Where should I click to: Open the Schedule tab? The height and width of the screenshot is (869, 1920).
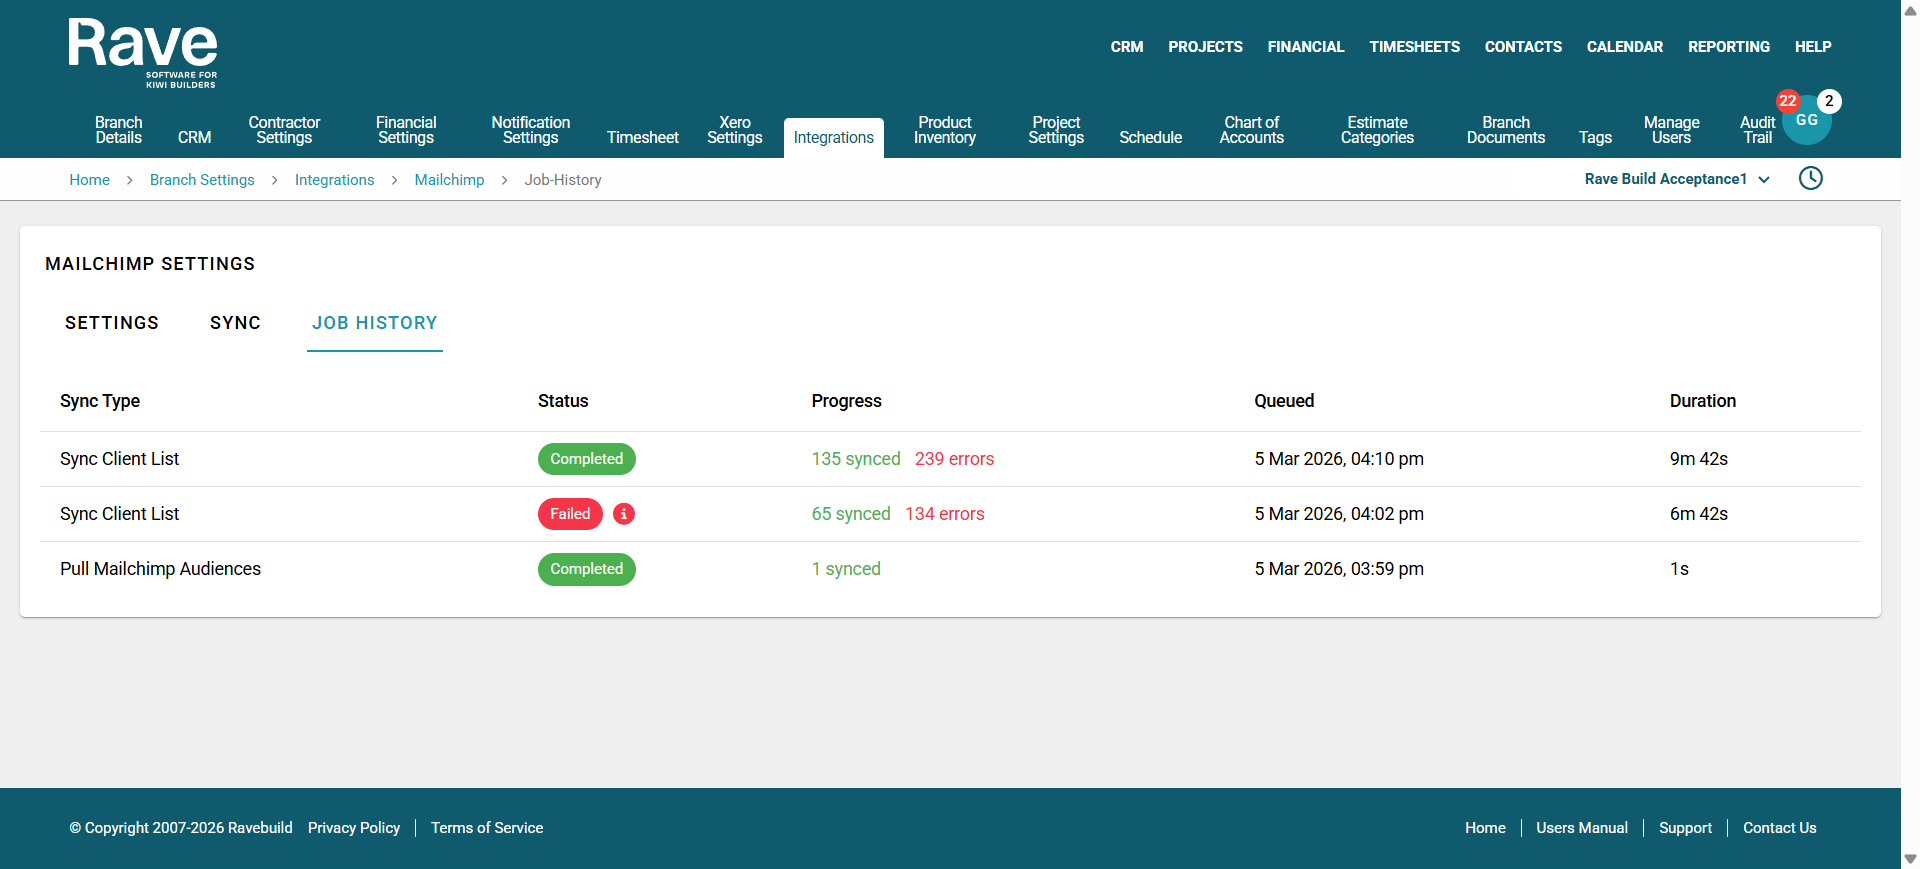[1151, 138]
